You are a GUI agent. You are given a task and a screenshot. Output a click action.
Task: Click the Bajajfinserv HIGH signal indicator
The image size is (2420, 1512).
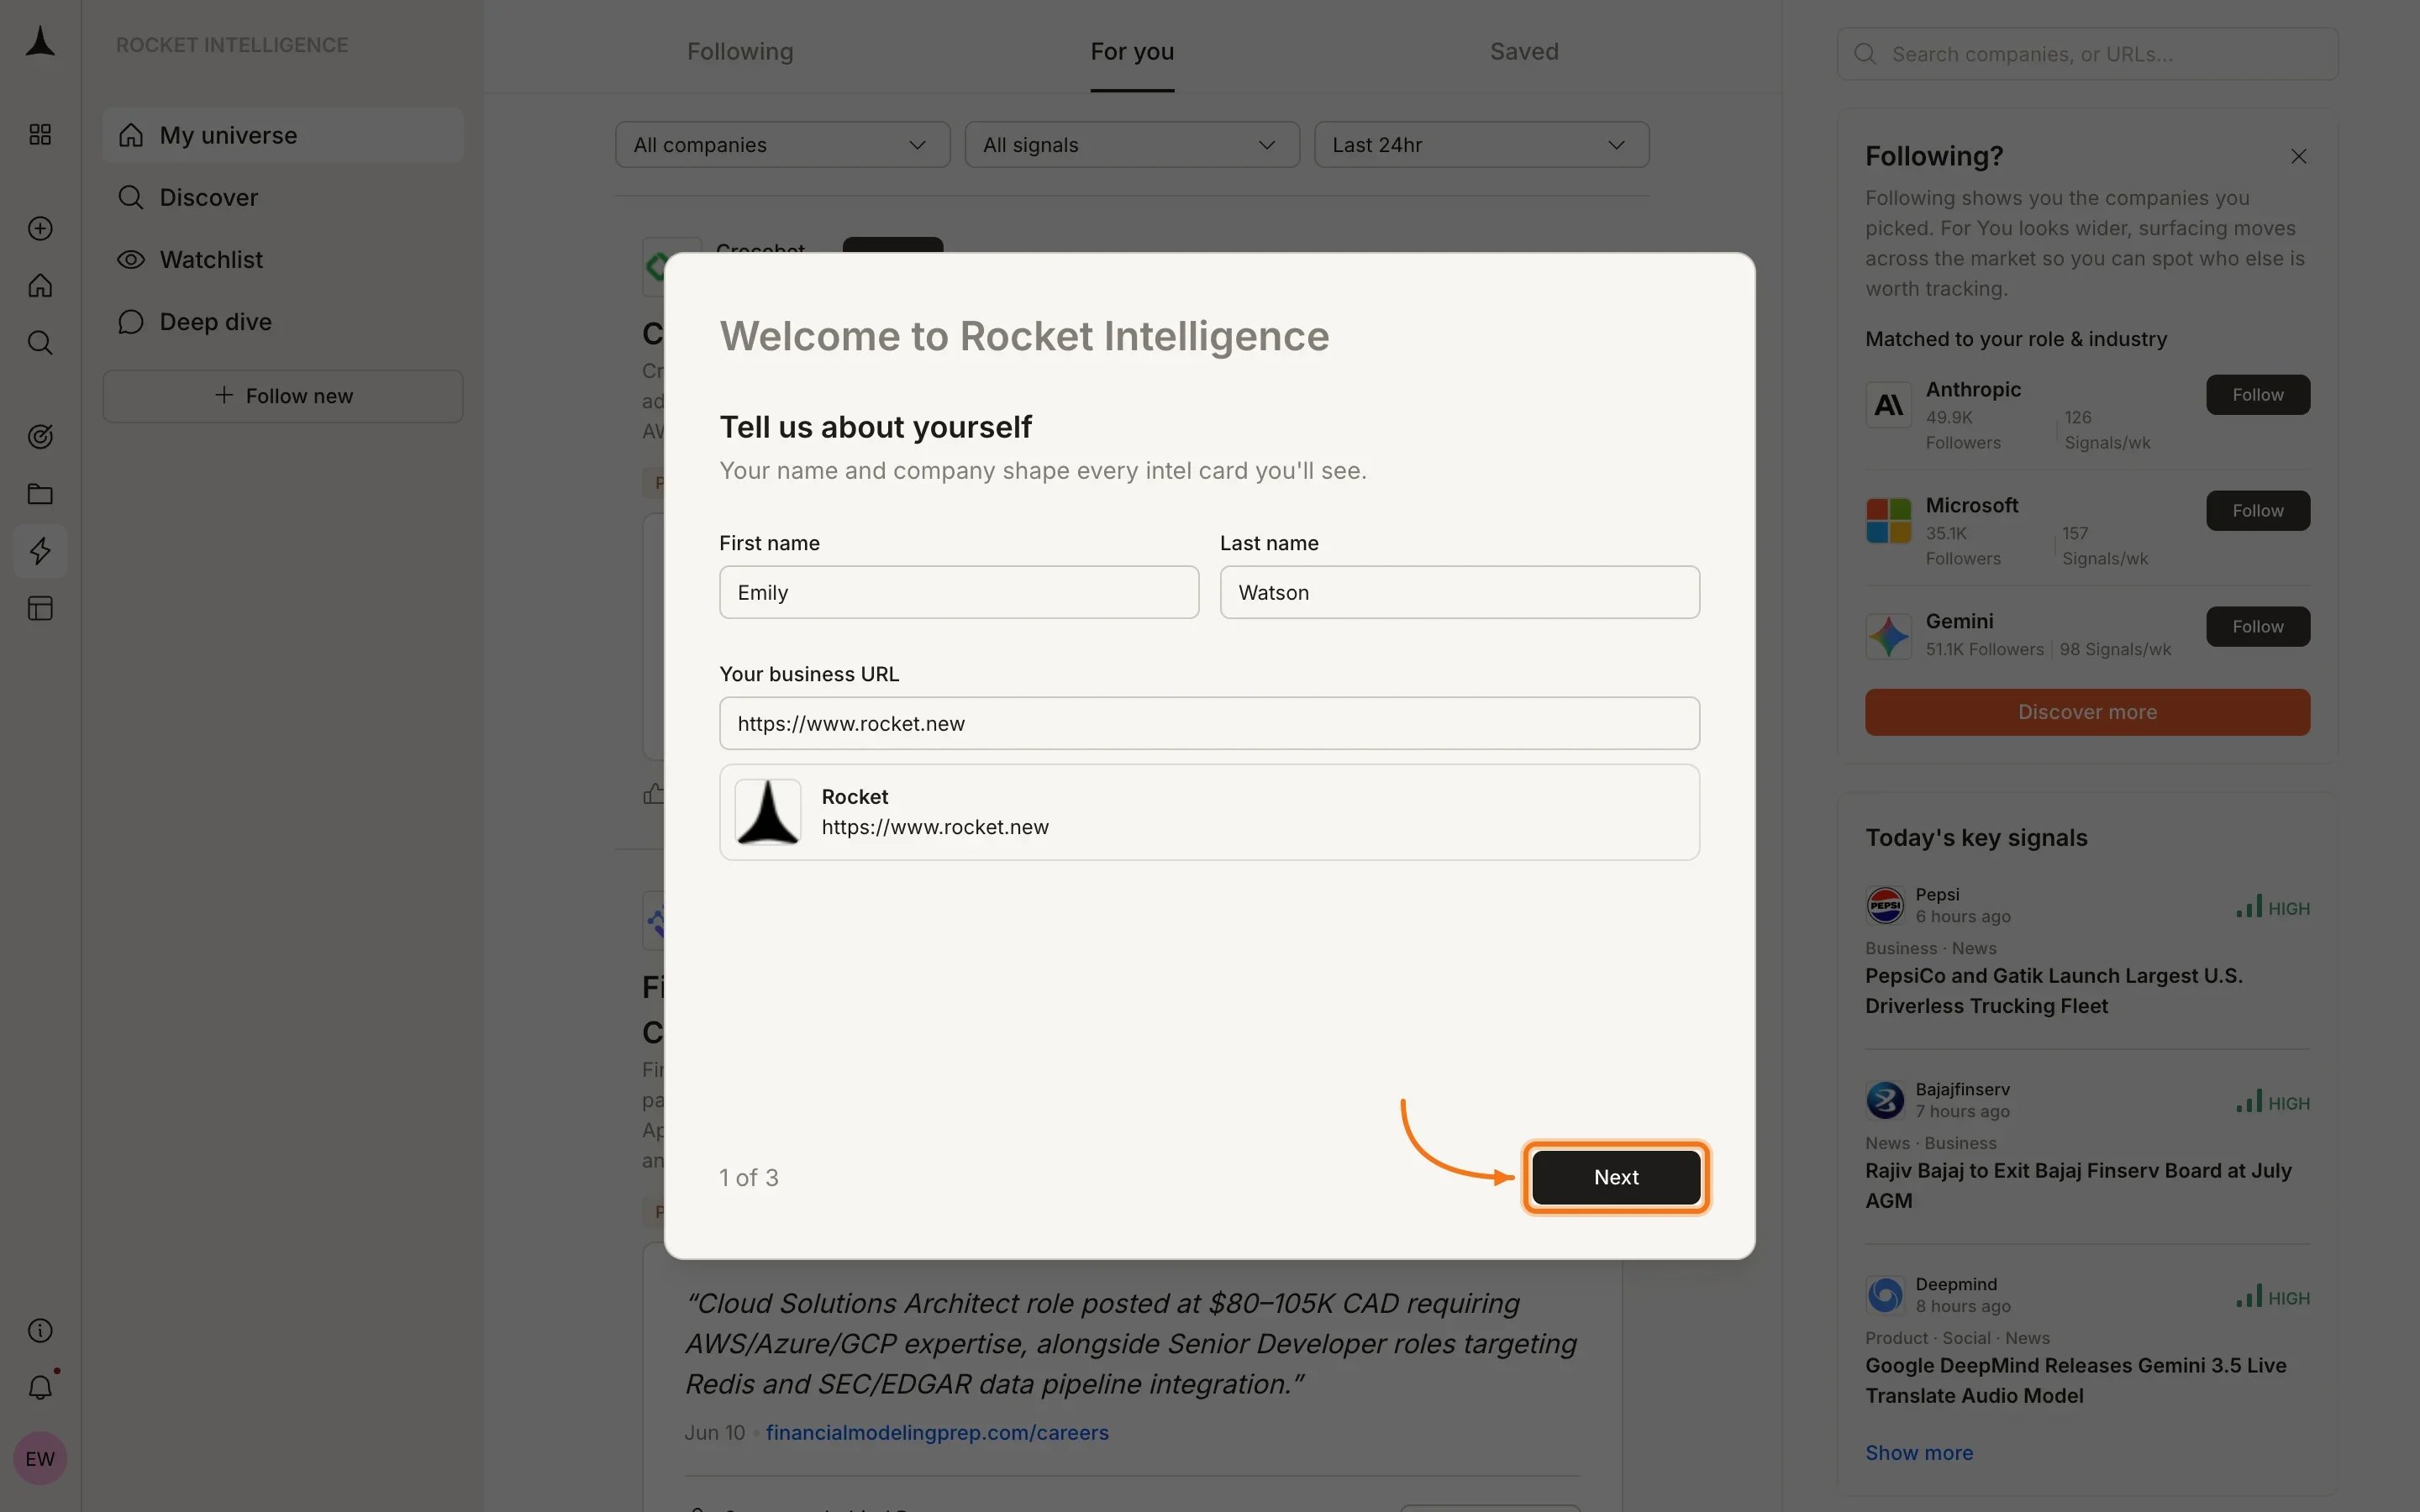[2273, 1103]
